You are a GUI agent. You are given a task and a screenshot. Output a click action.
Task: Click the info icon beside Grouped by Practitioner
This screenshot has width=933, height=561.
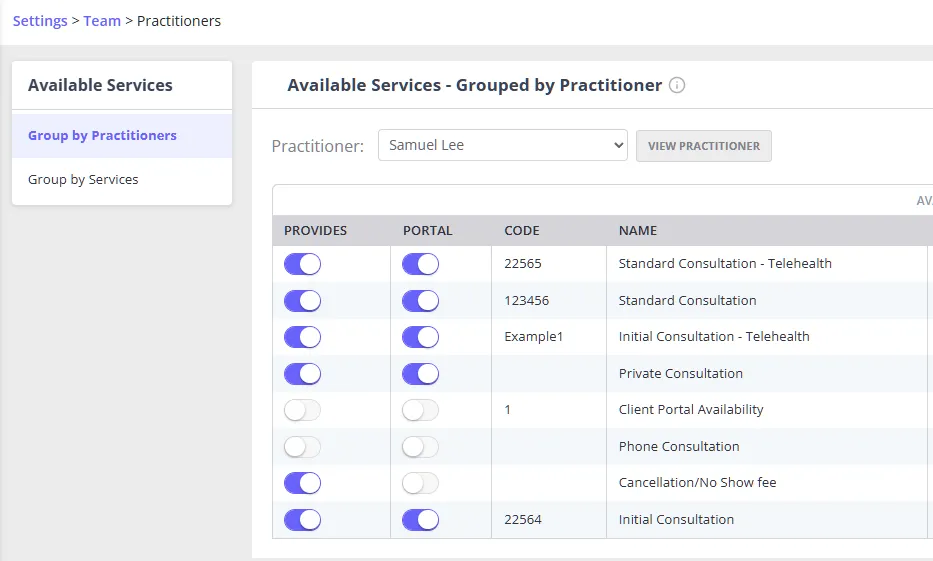(x=677, y=85)
